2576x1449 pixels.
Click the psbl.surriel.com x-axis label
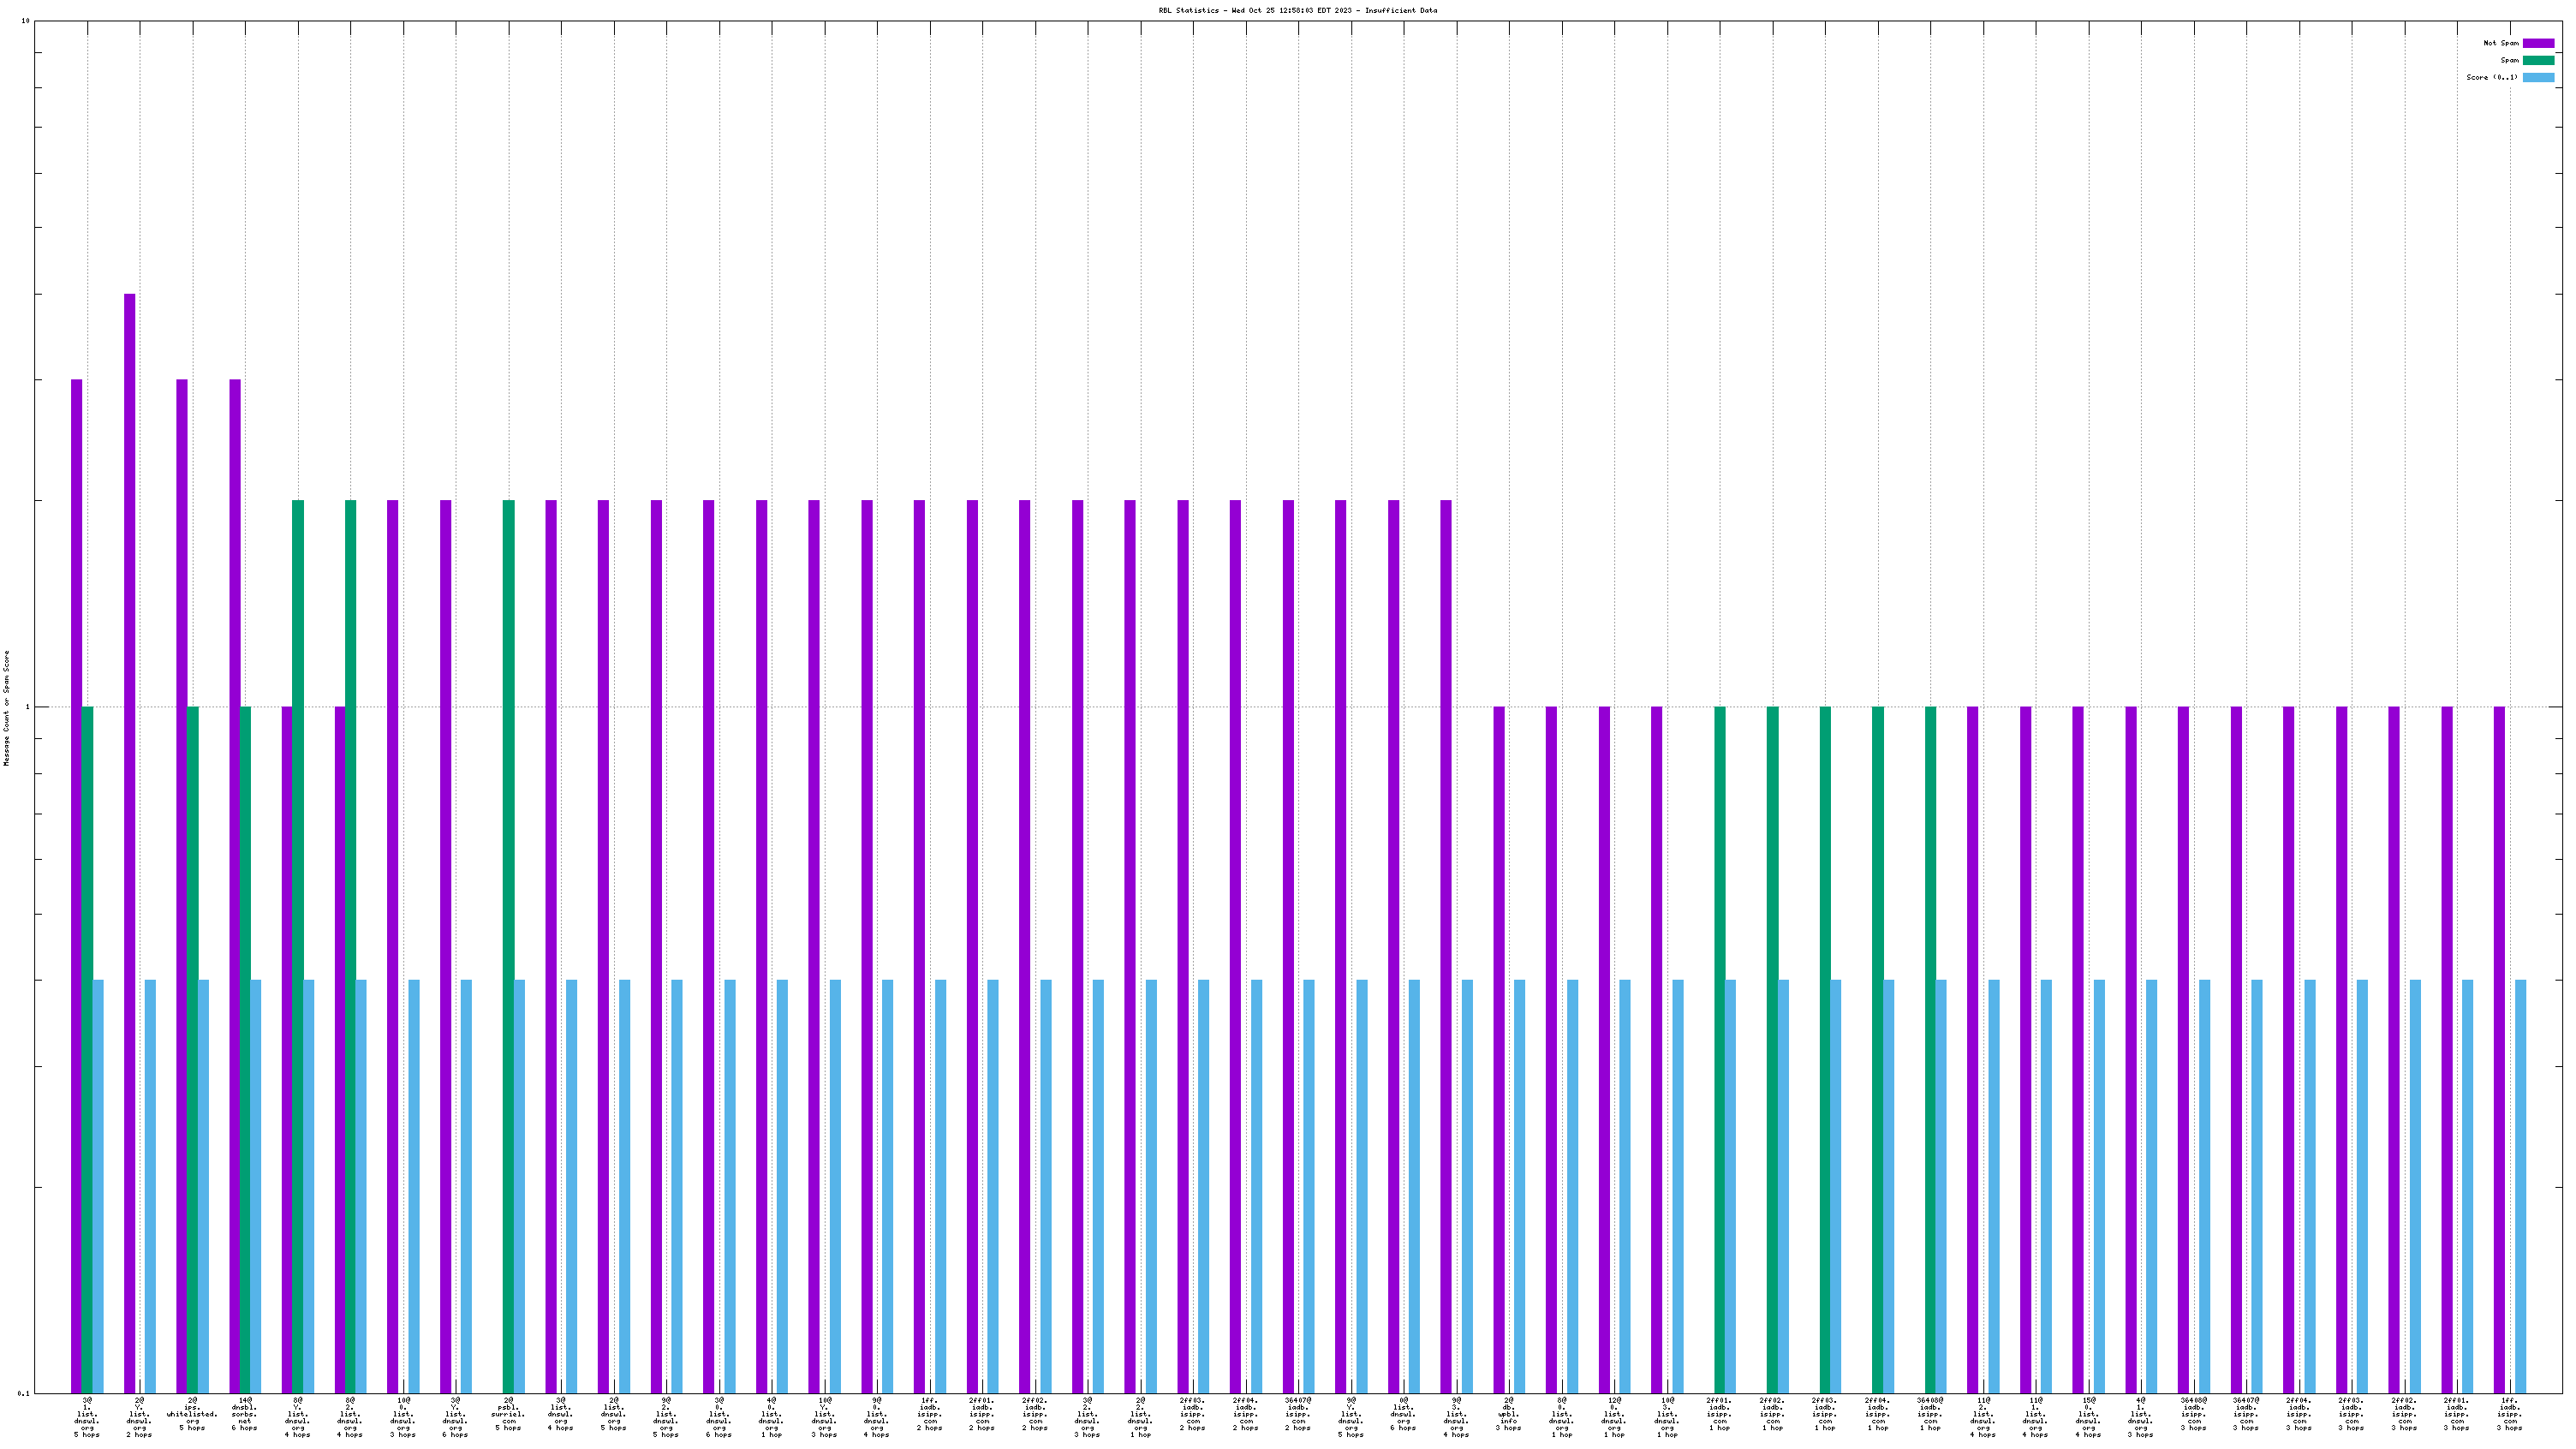pyautogui.click(x=508, y=1414)
